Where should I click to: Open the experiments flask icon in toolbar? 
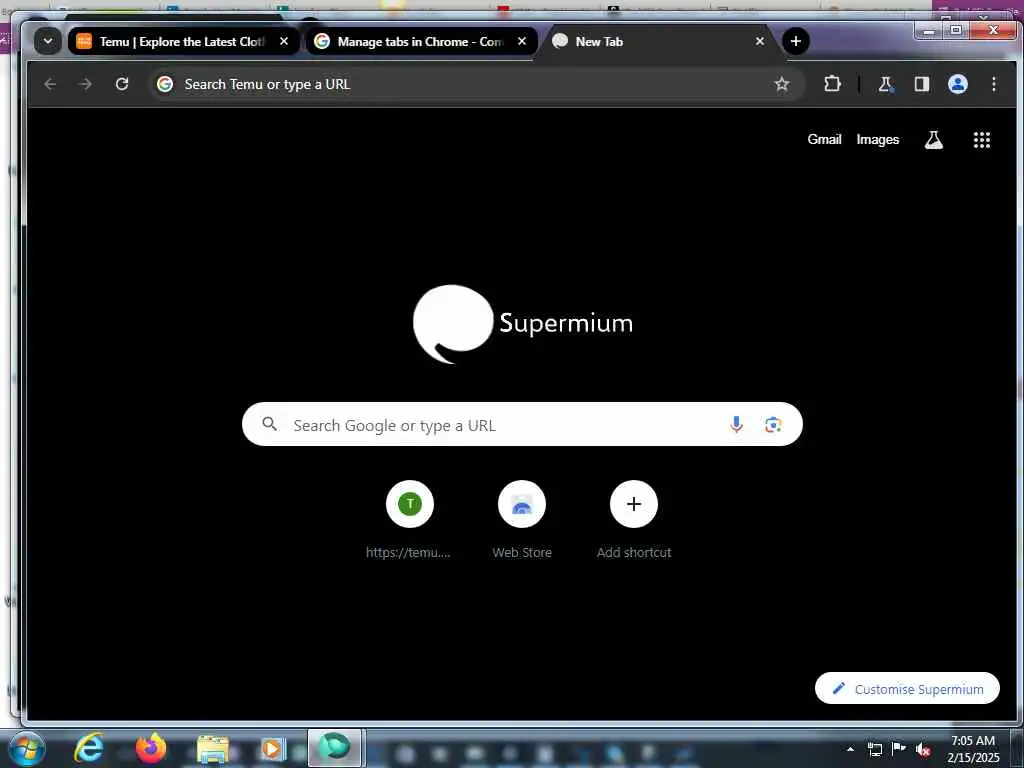(x=886, y=84)
